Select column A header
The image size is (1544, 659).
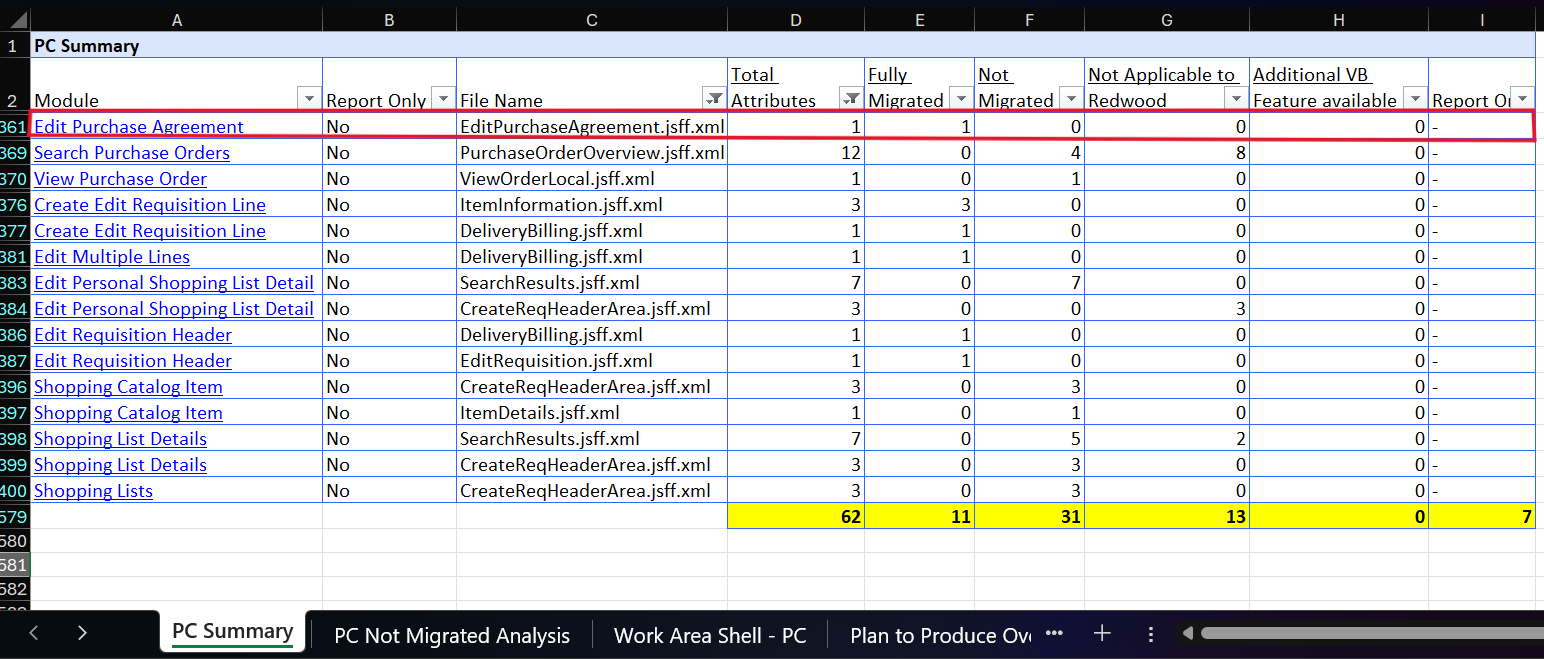coord(176,19)
